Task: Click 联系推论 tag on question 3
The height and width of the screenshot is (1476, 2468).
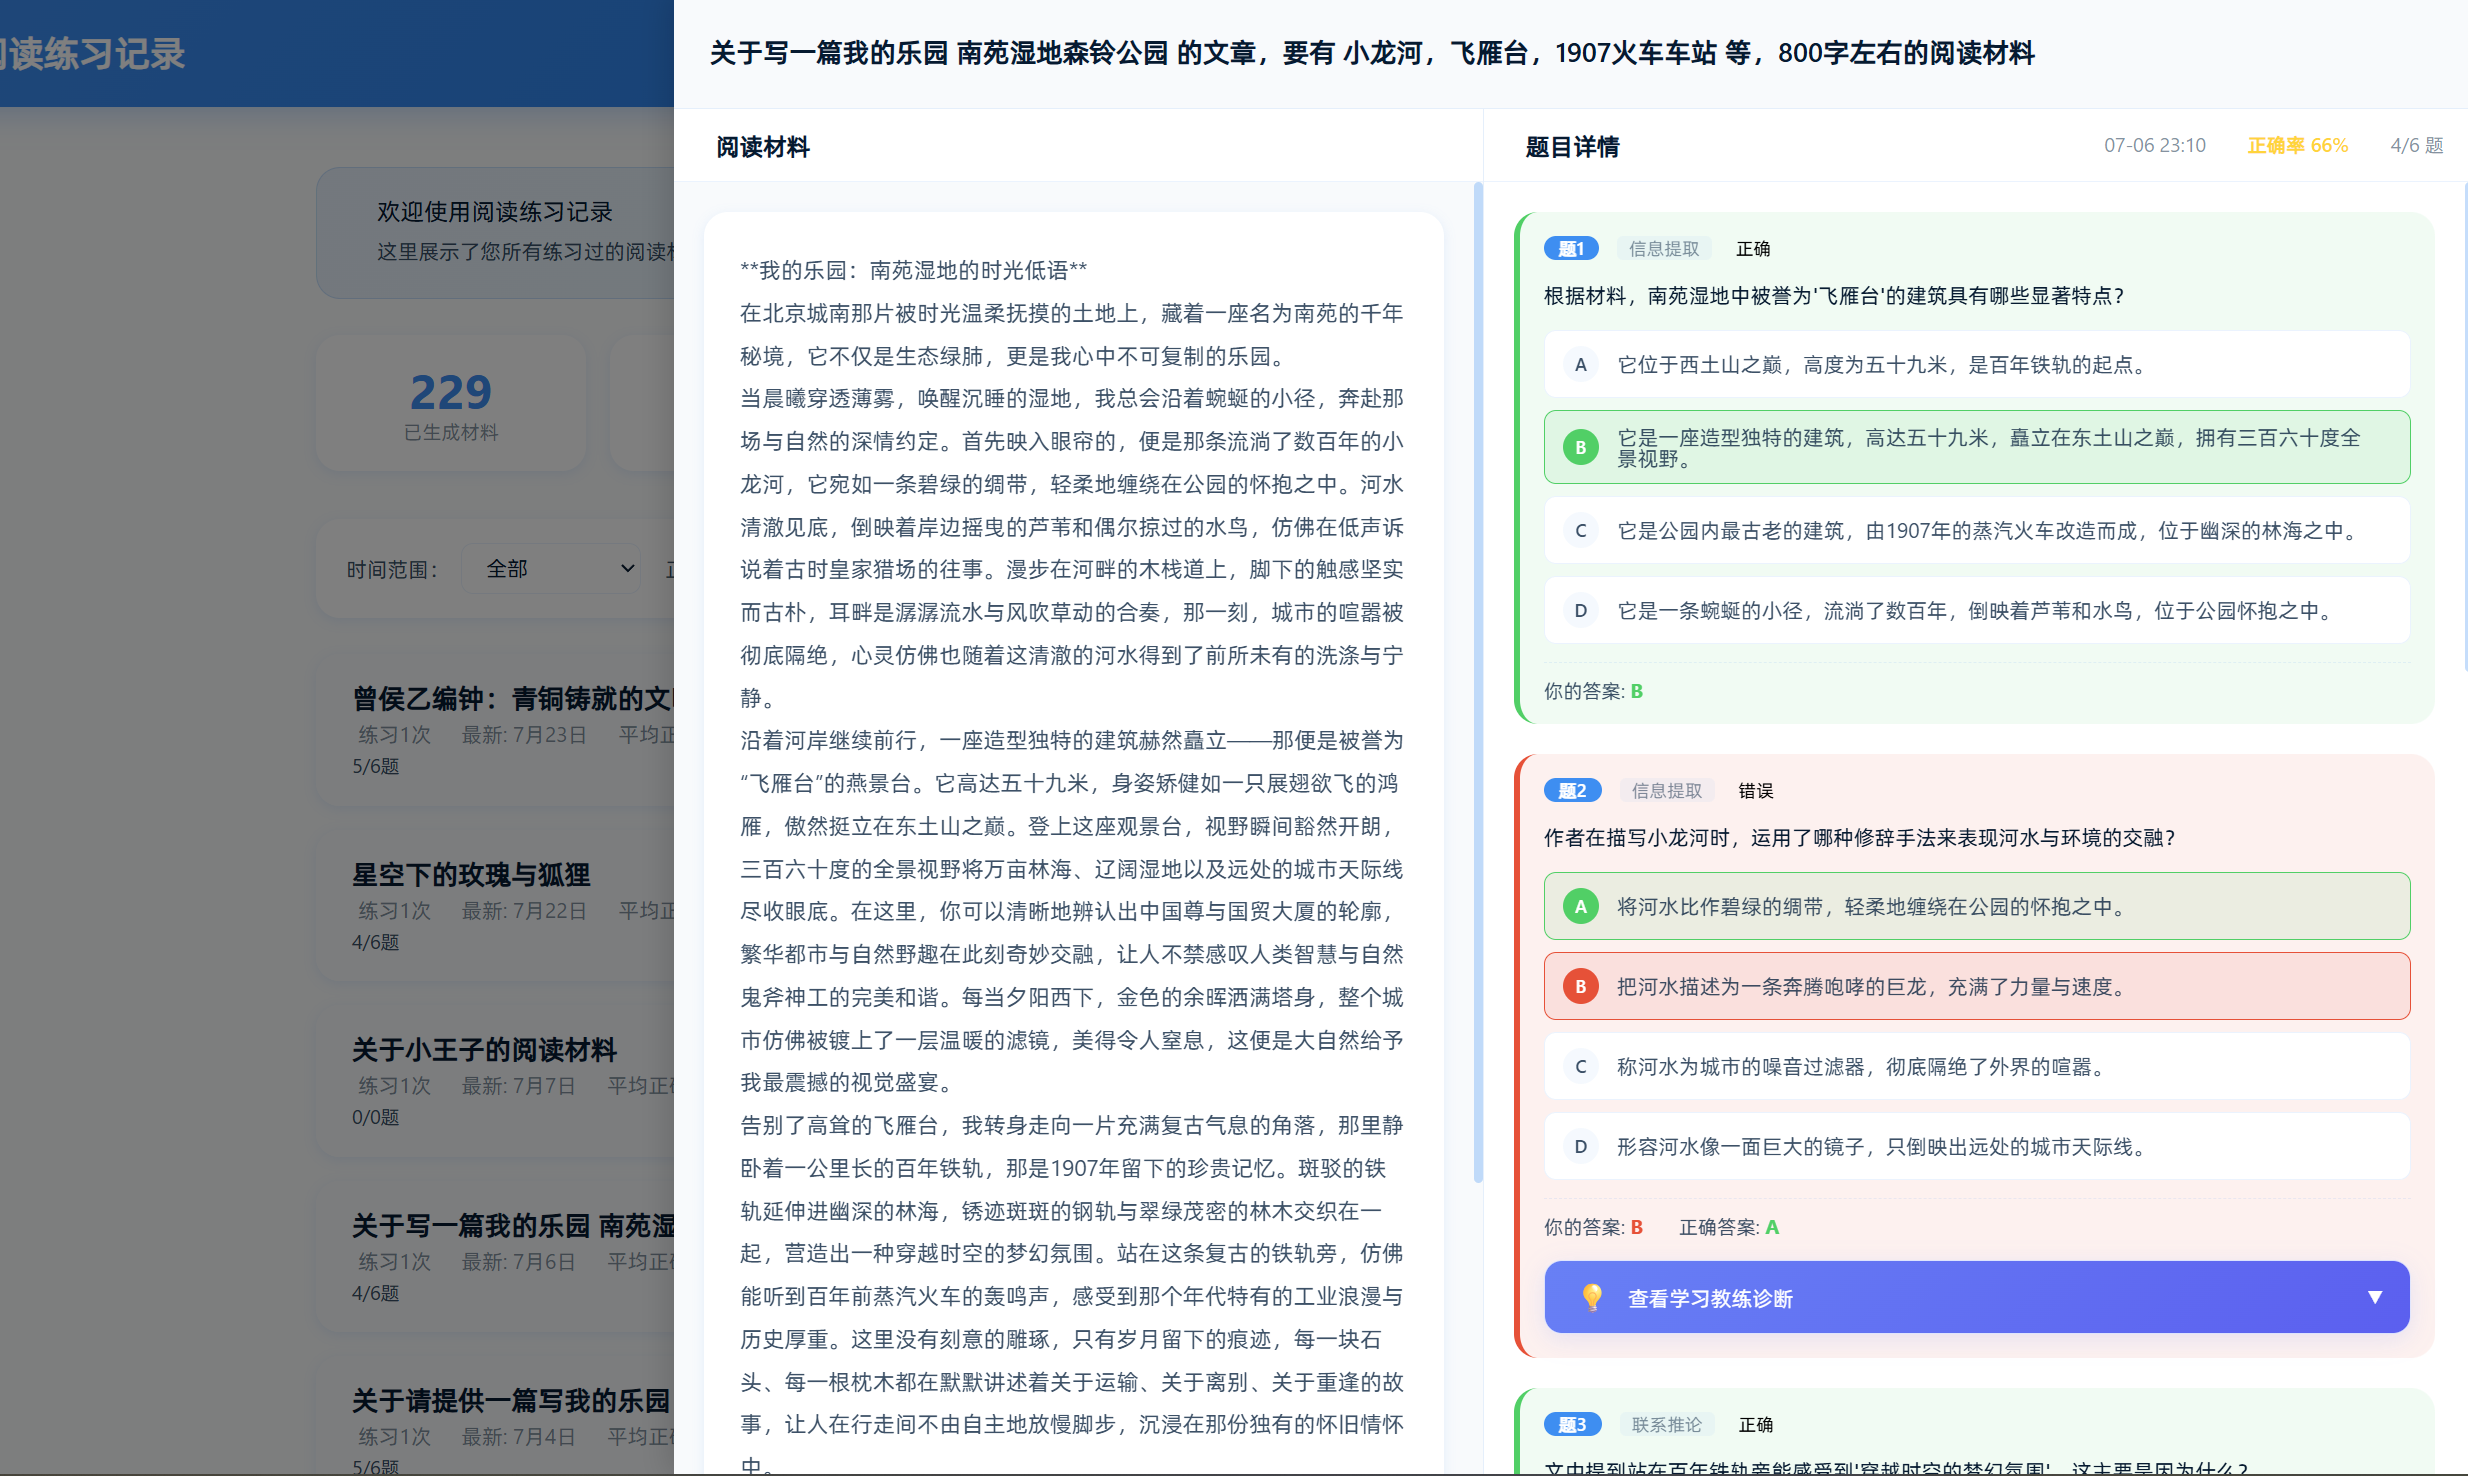Action: 1666,1425
